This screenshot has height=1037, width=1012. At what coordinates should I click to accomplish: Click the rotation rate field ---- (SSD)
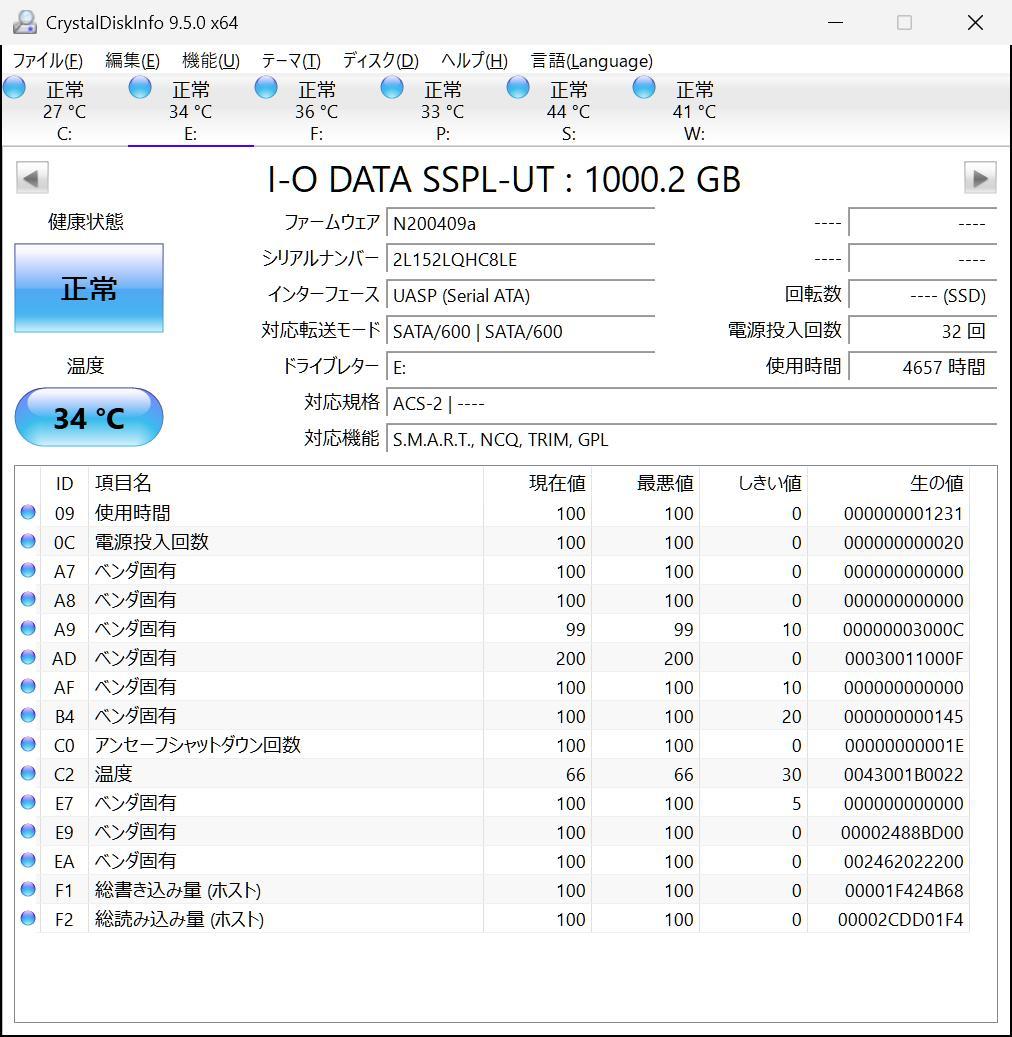tap(923, 295)
